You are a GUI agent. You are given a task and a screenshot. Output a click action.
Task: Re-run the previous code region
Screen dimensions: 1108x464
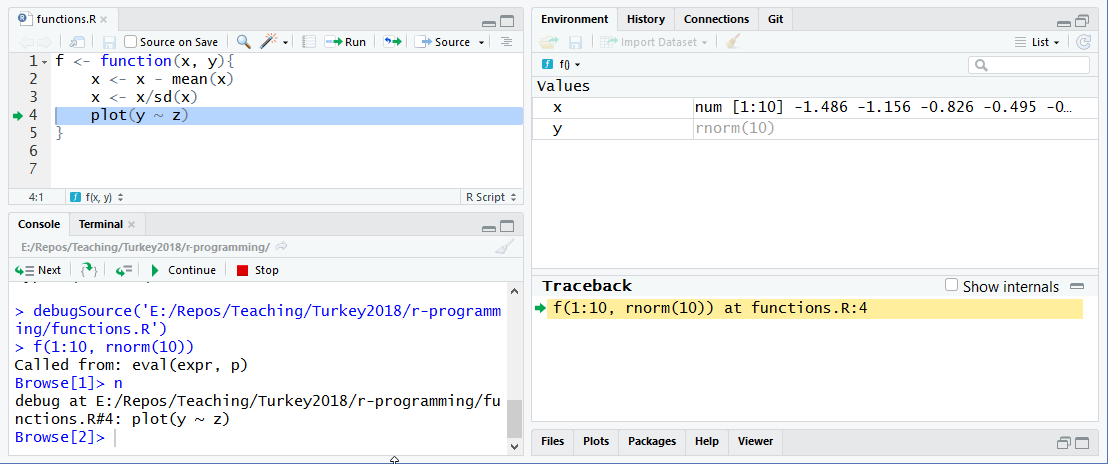(x=393, y=42)
